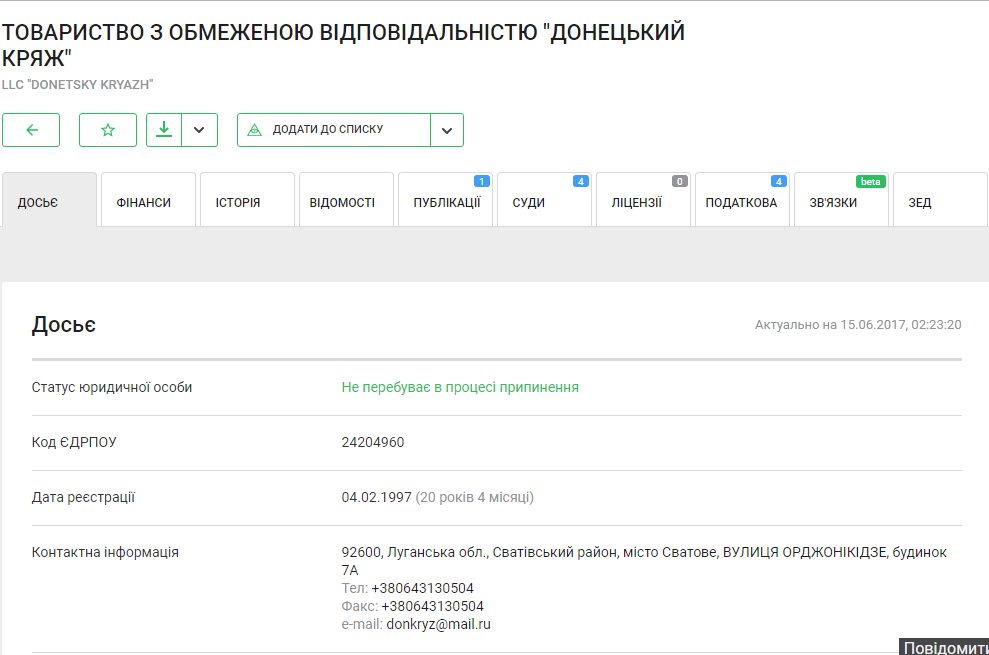Click the phone number after Тел:

point(422,588)
